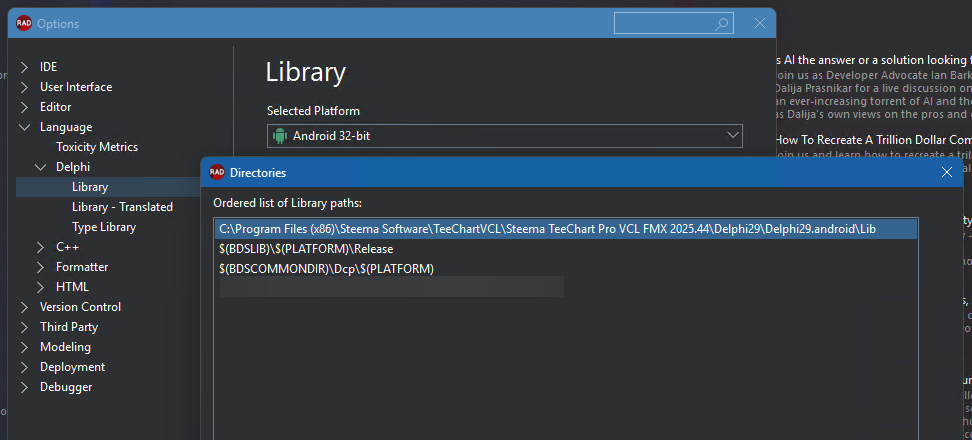Select the Deployment label
972x440 pixels.
point(73,367)
